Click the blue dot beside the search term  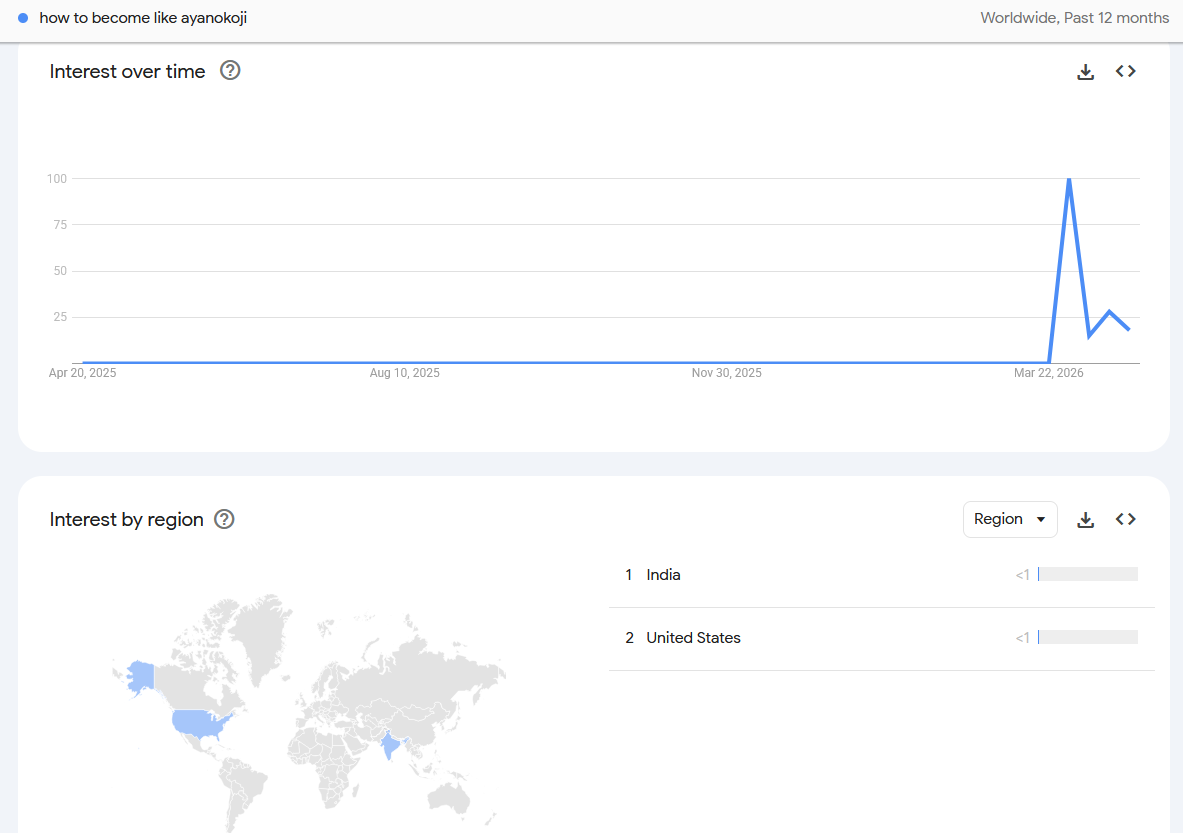click(x=23, y=18)
